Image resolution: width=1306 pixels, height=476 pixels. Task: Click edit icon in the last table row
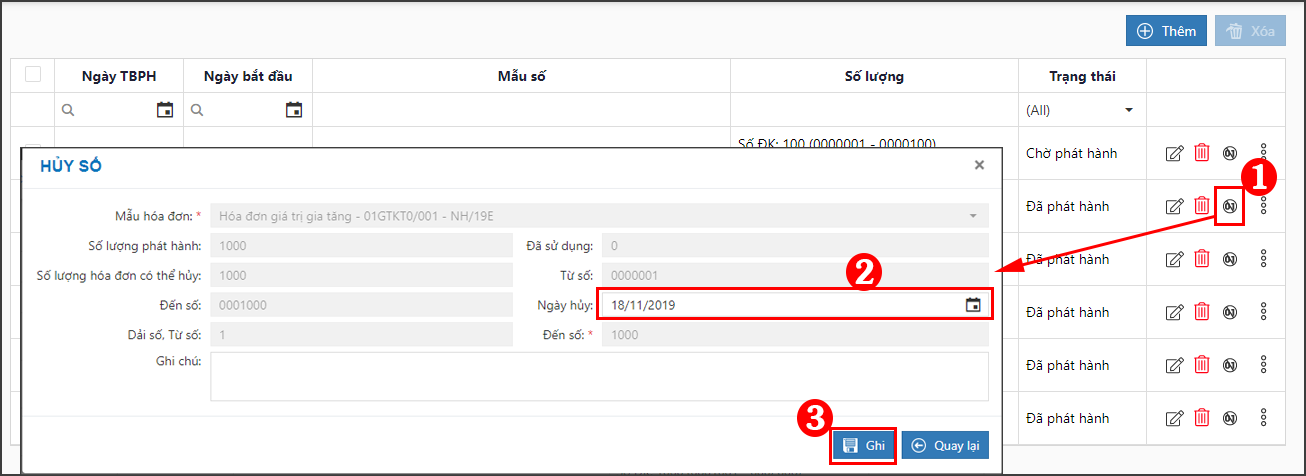point(1175,418)
